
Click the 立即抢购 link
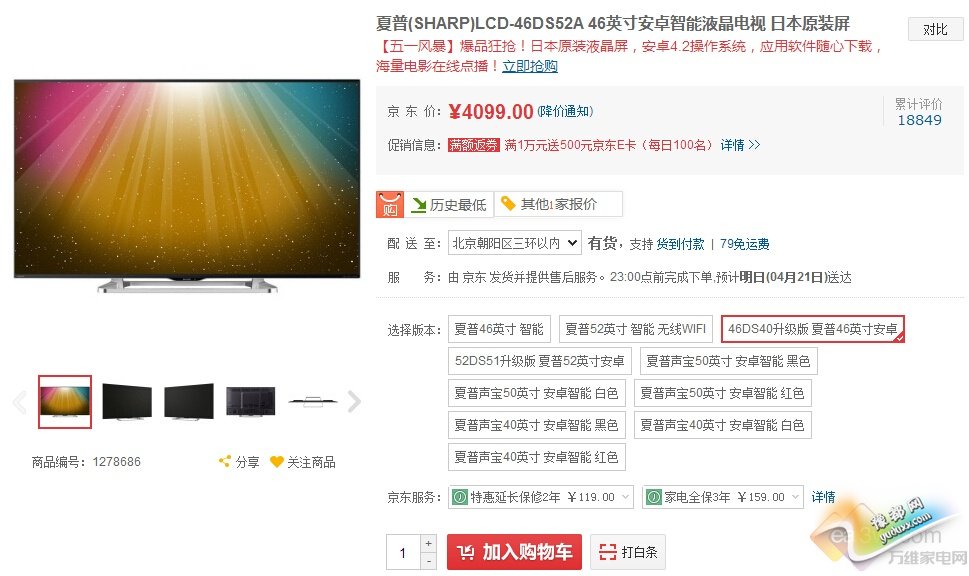530,66
